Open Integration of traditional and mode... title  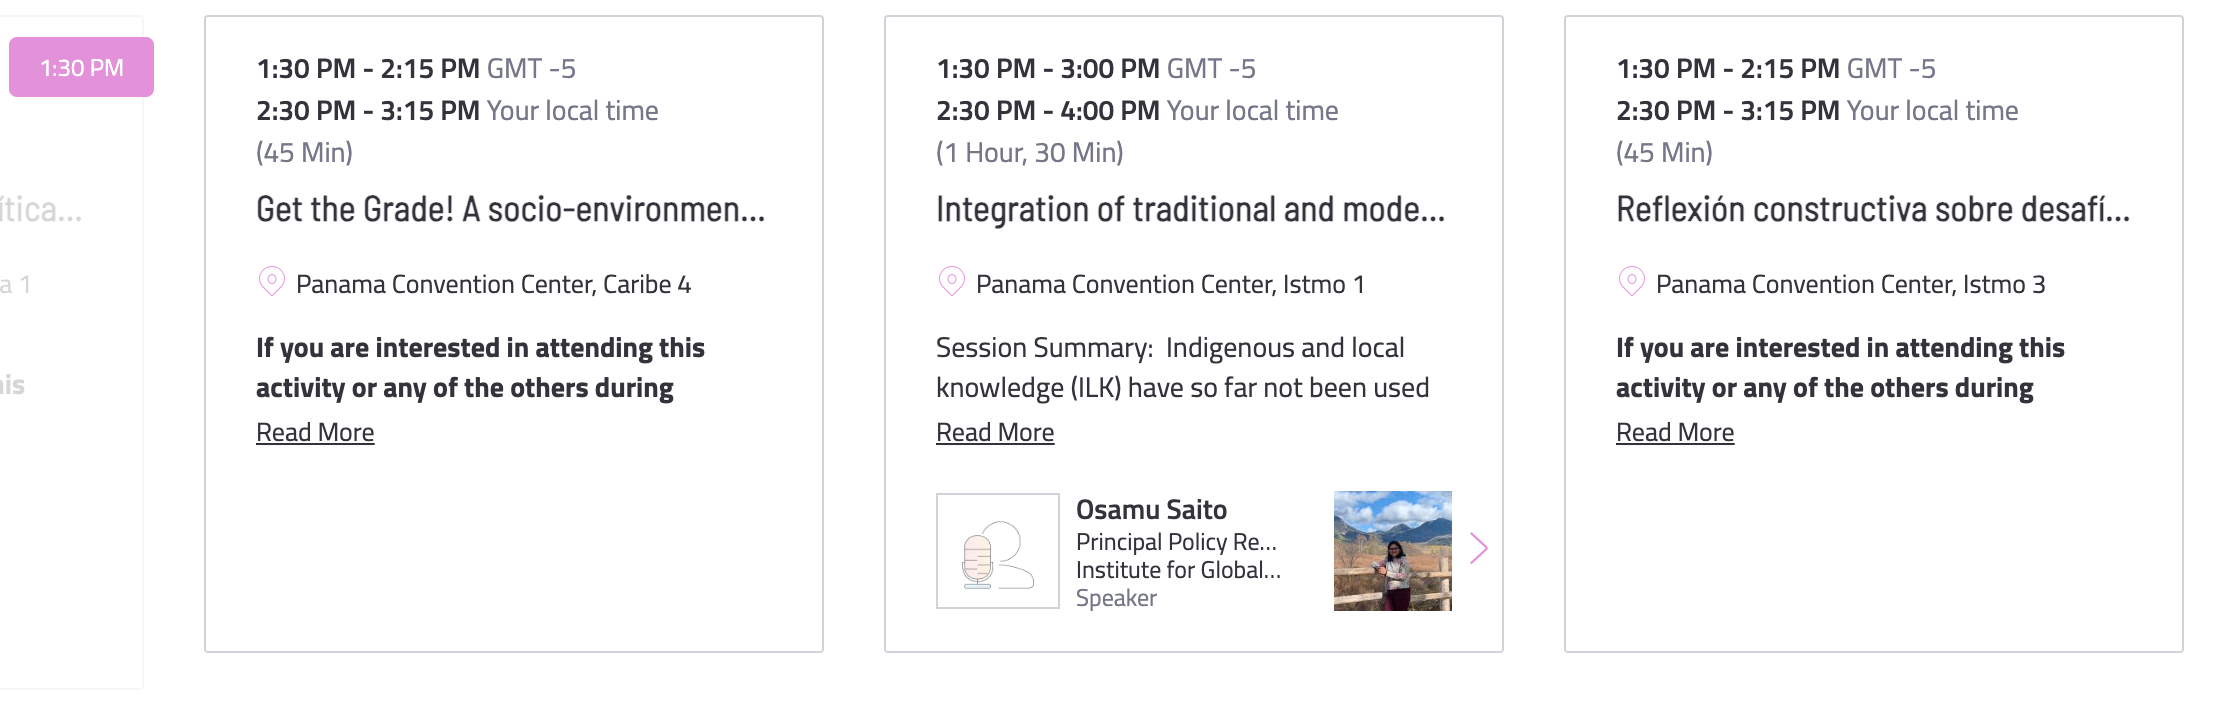[1190, 209]
